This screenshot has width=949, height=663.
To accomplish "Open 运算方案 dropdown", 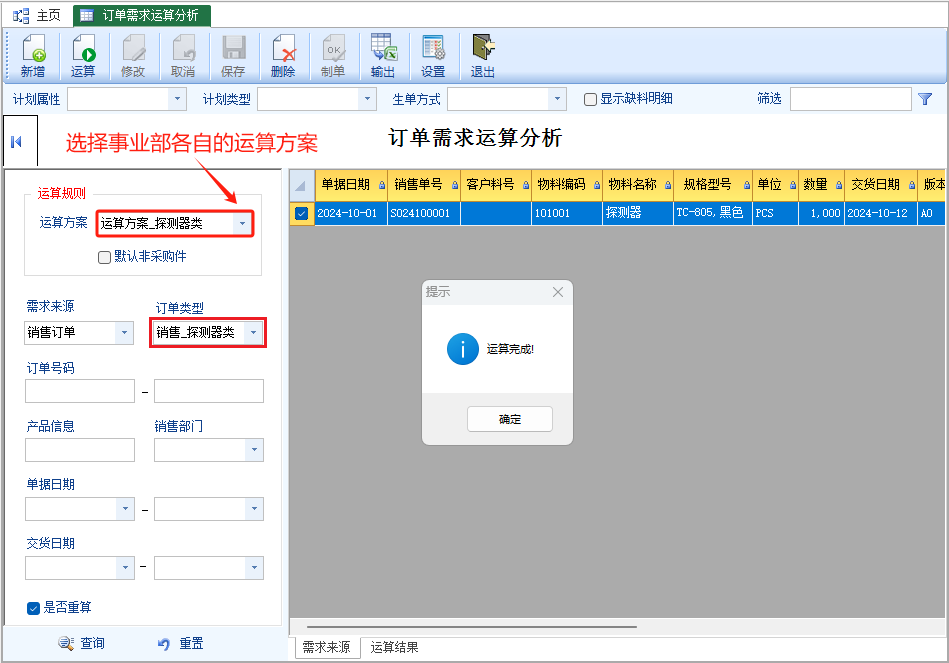I will pyautogui.click(x=242, y=223).
